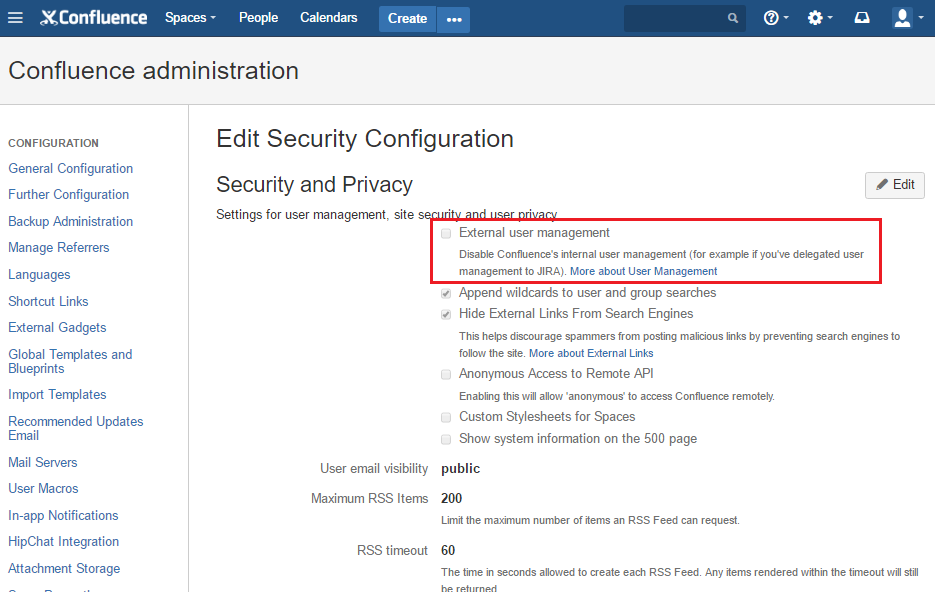The width and height of the screenshot is (935, 596).
Task: Open Global Templates and Blueprints
Action: point(70,362)
